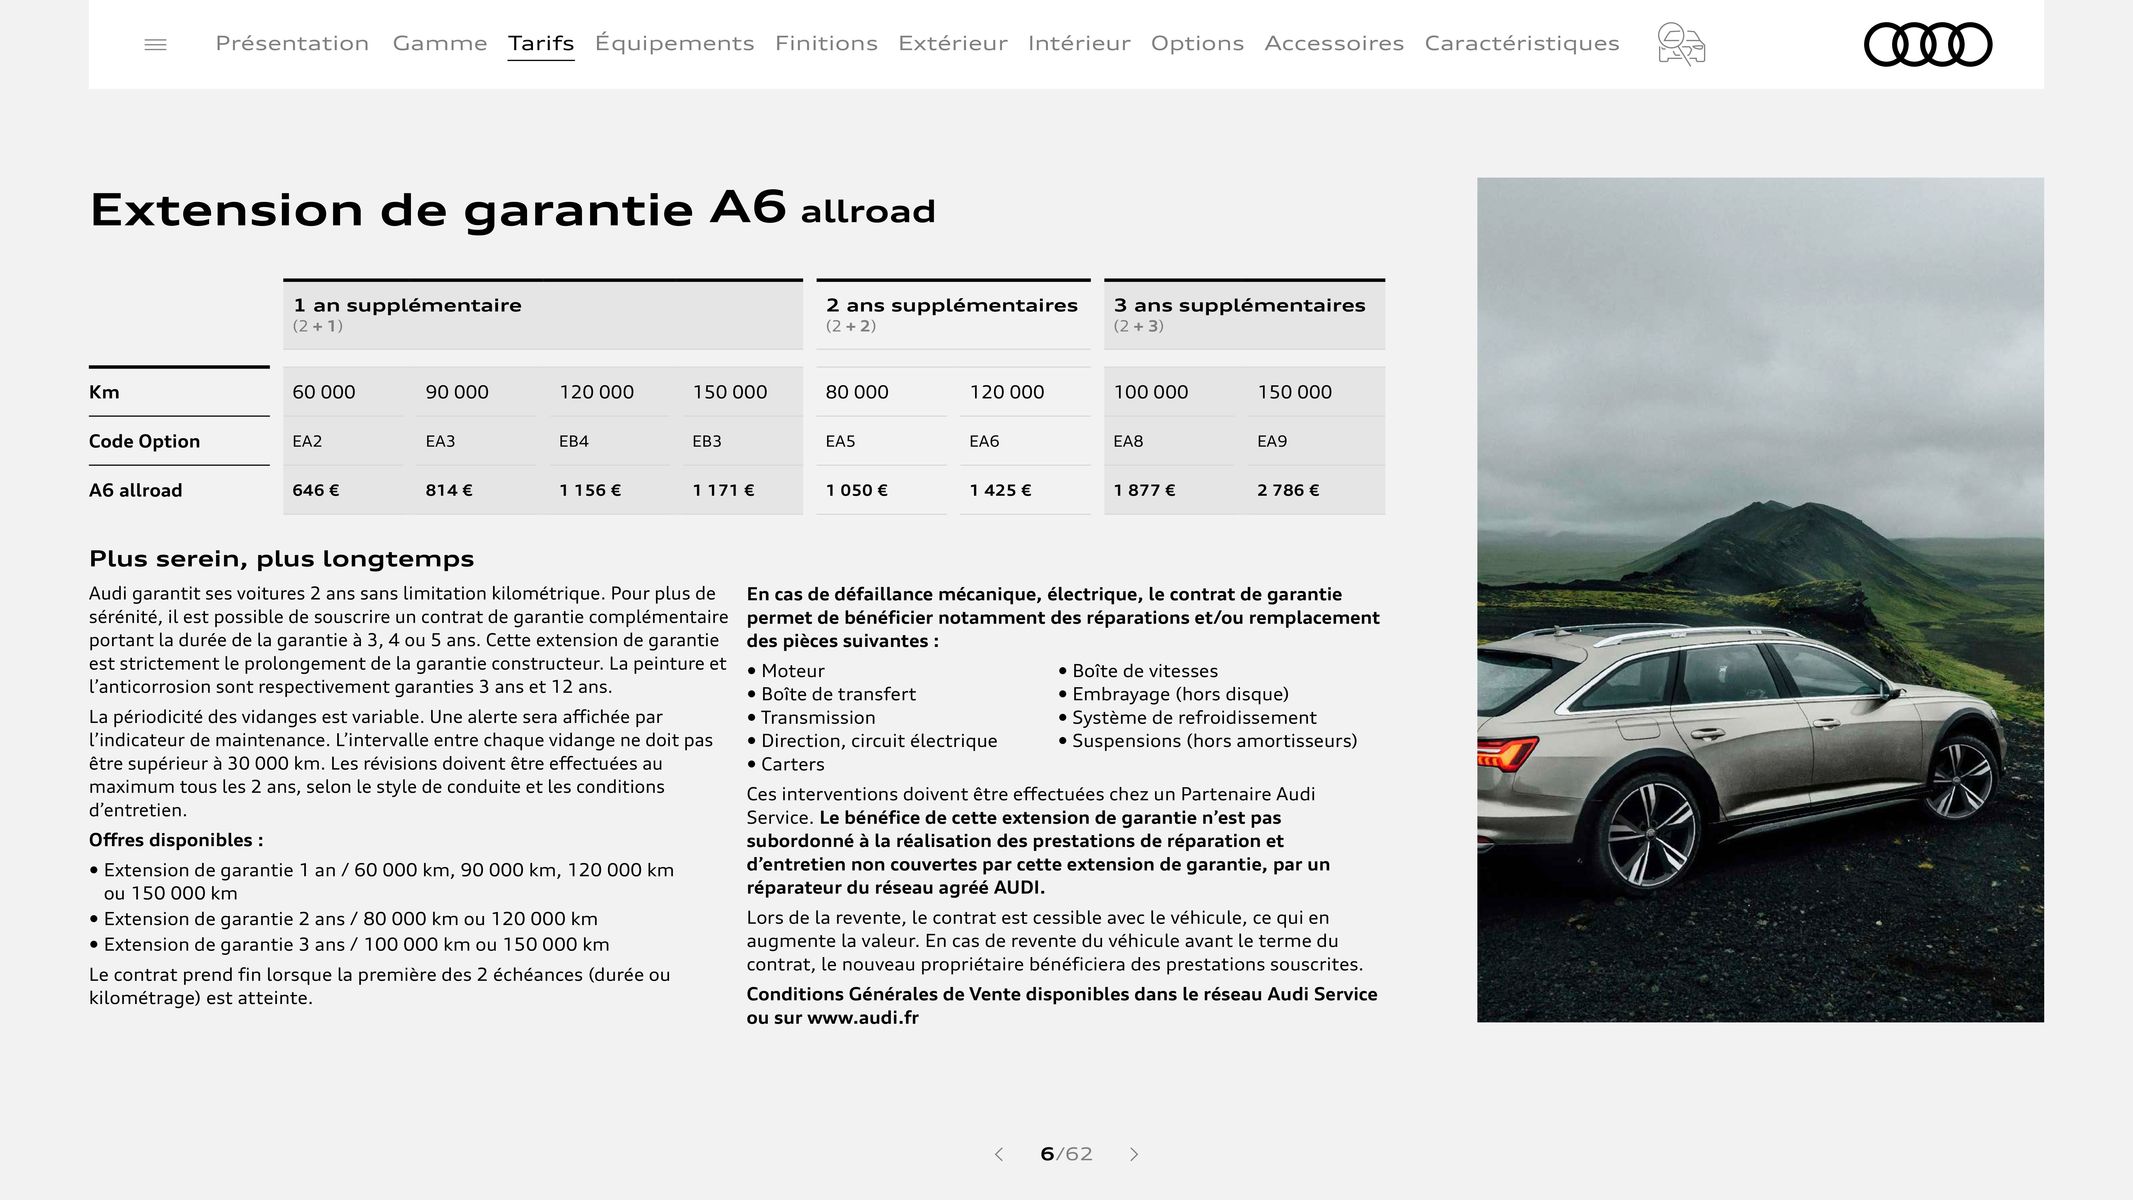Click the 'Moteur' bullet item

click(786, 671)
